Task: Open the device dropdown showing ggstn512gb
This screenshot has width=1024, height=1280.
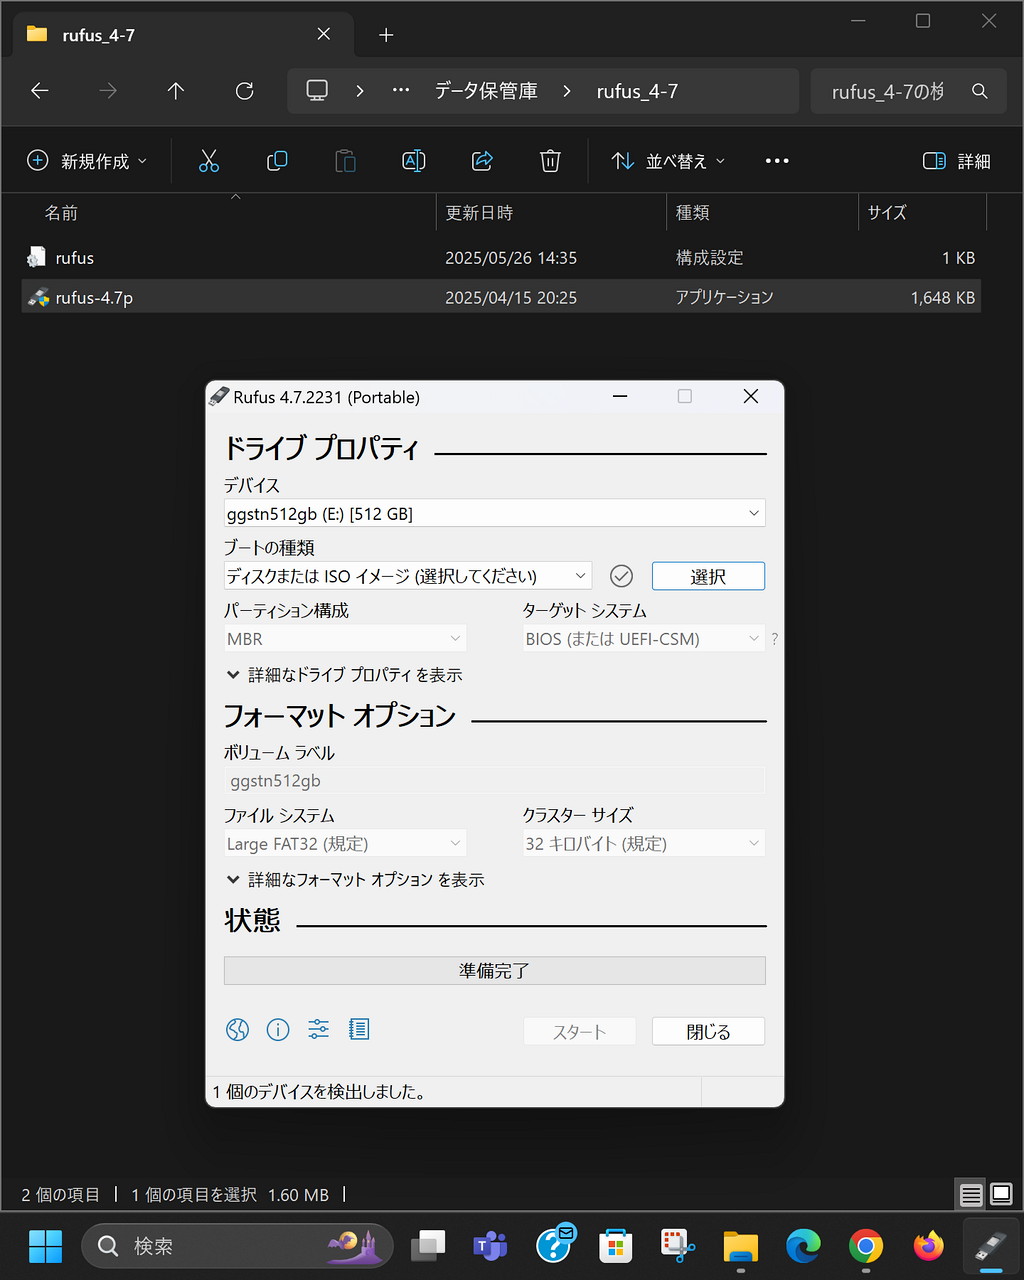Action: click(x=494, y=513)
